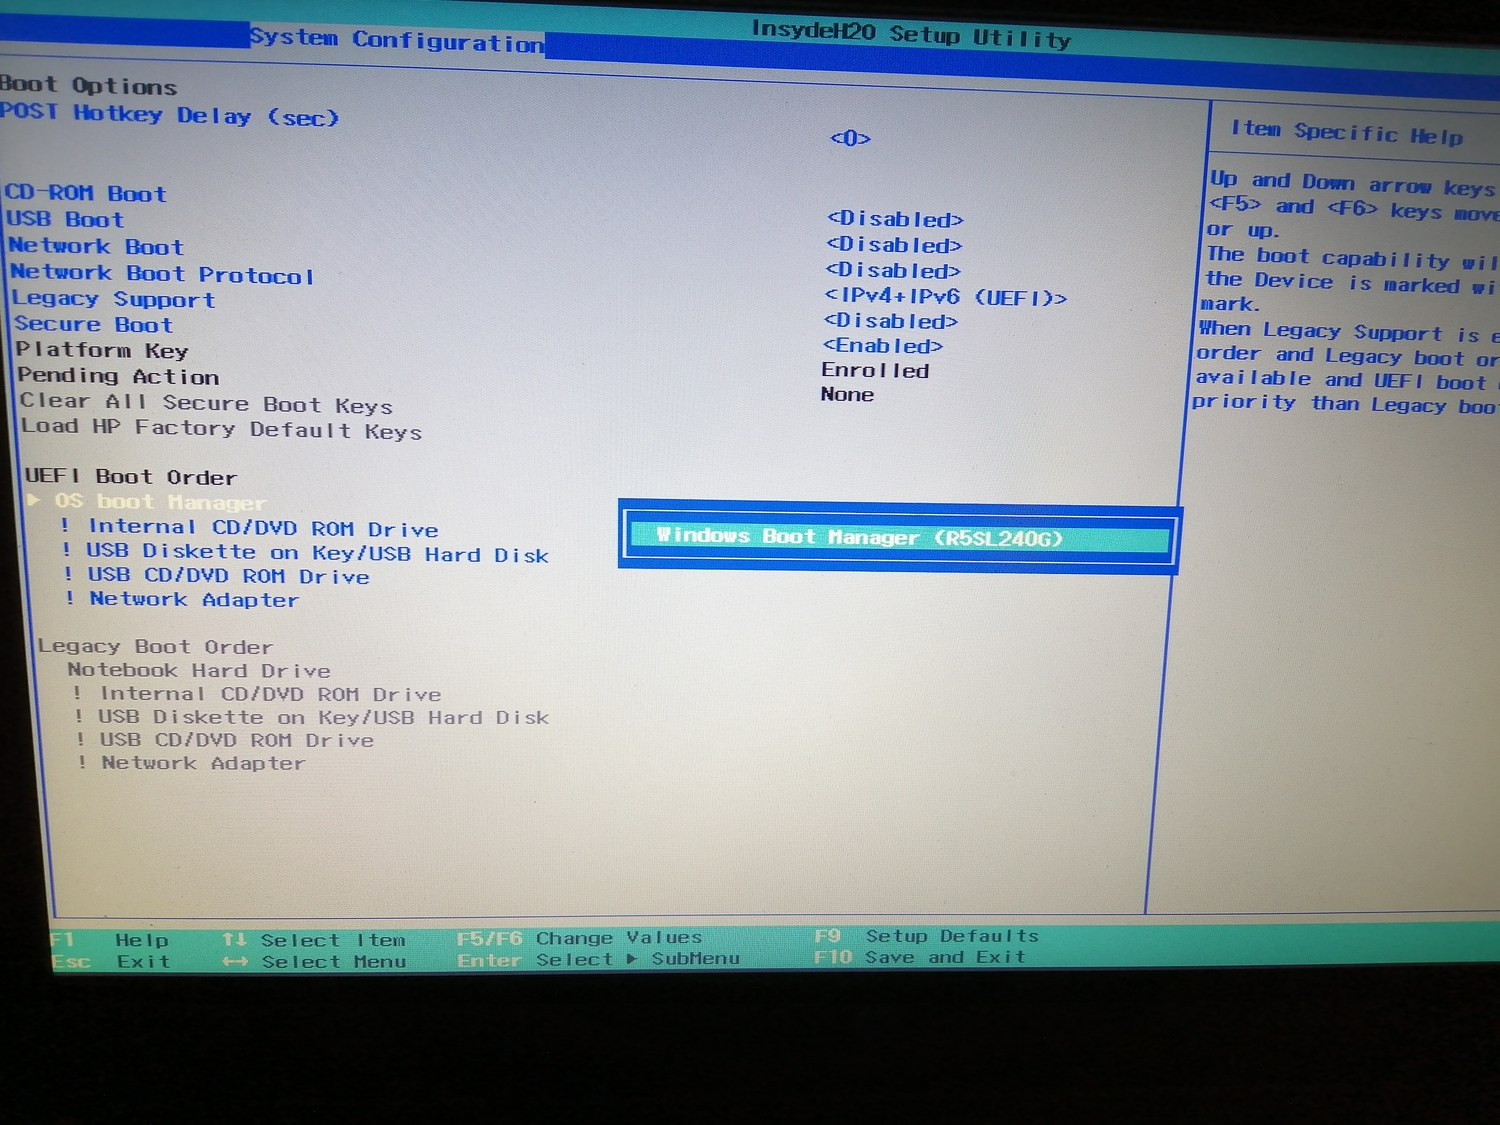Image resolution: width=1500 pixels, height=1125 pixels.
Task: Click the F1 Help hint
Action: click(110, 940)
